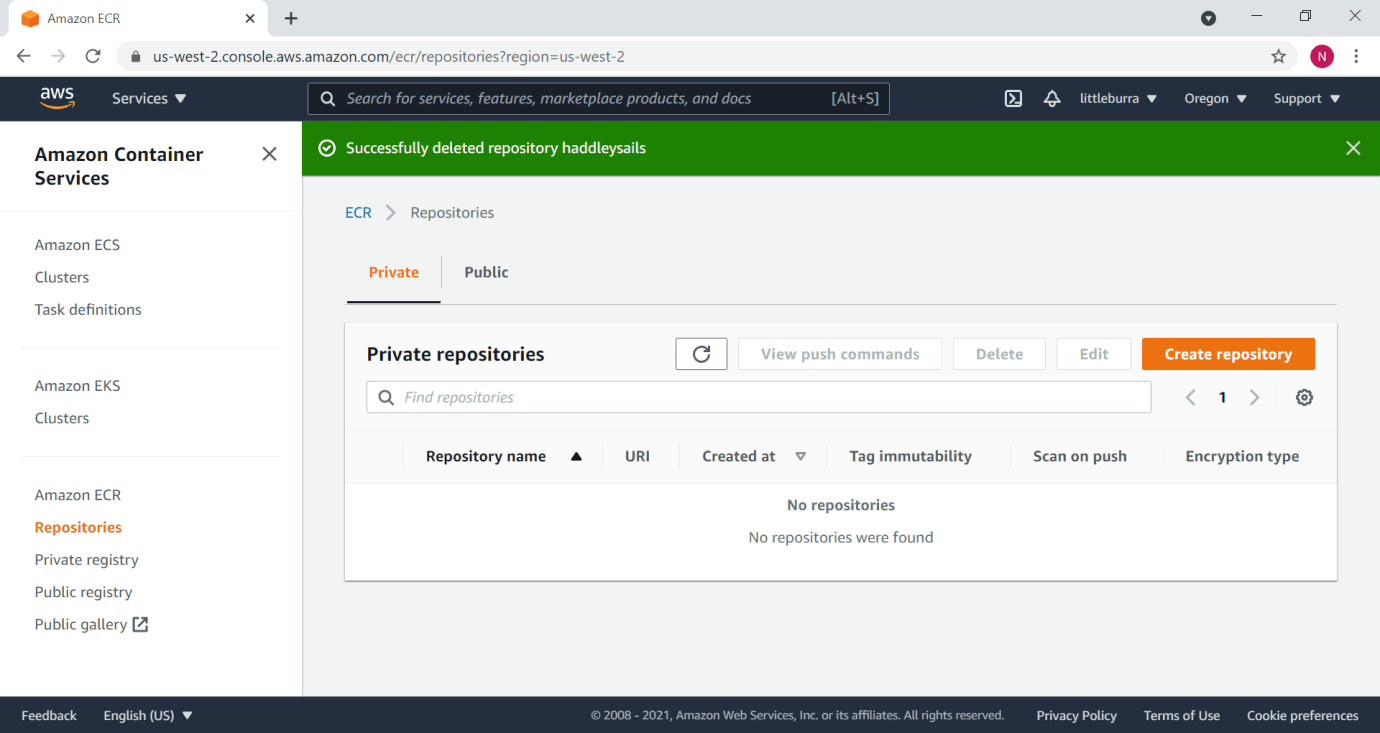Dismiss the green success notification banner
Image resolution: width=1380 pixels, height=733 pixels.
tap(1353, 148)
